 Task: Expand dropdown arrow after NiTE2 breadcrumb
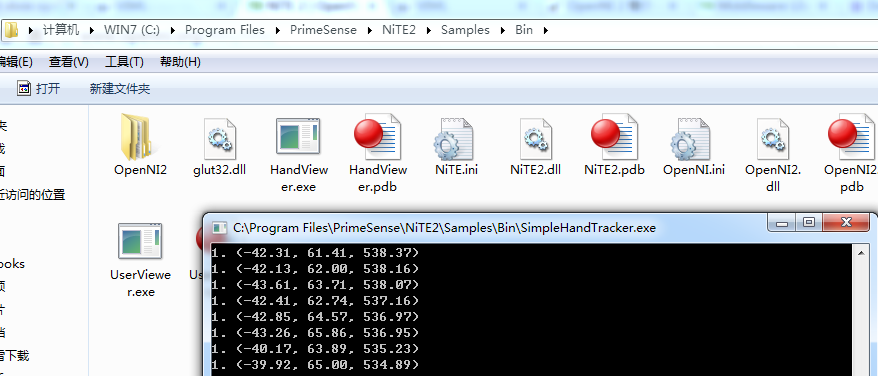(x=429, y=30)
